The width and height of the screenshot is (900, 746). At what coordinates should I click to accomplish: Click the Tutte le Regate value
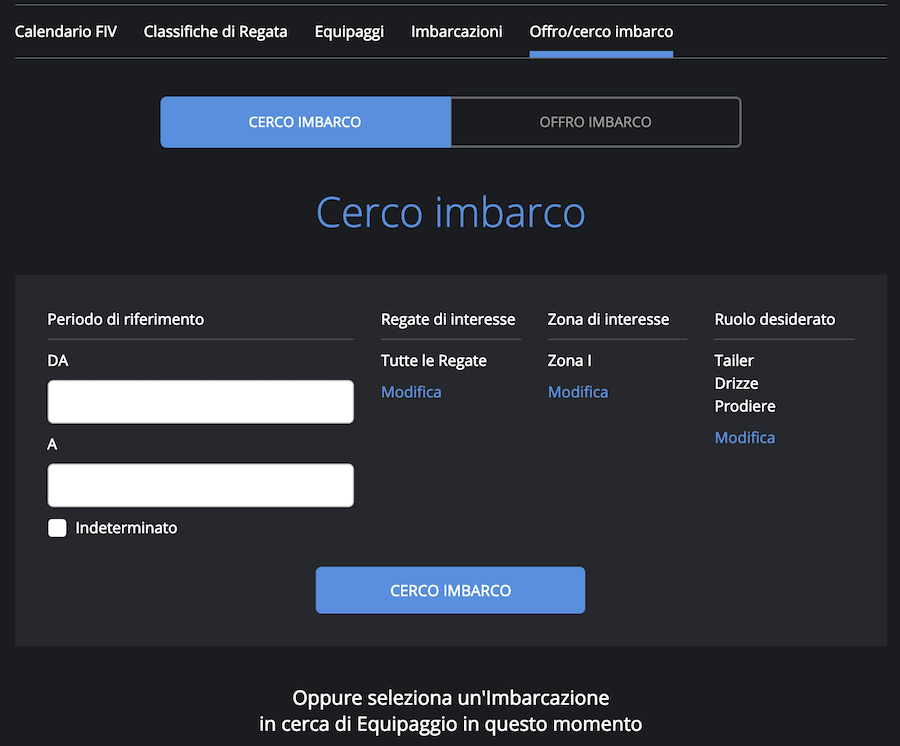[434, 360]
